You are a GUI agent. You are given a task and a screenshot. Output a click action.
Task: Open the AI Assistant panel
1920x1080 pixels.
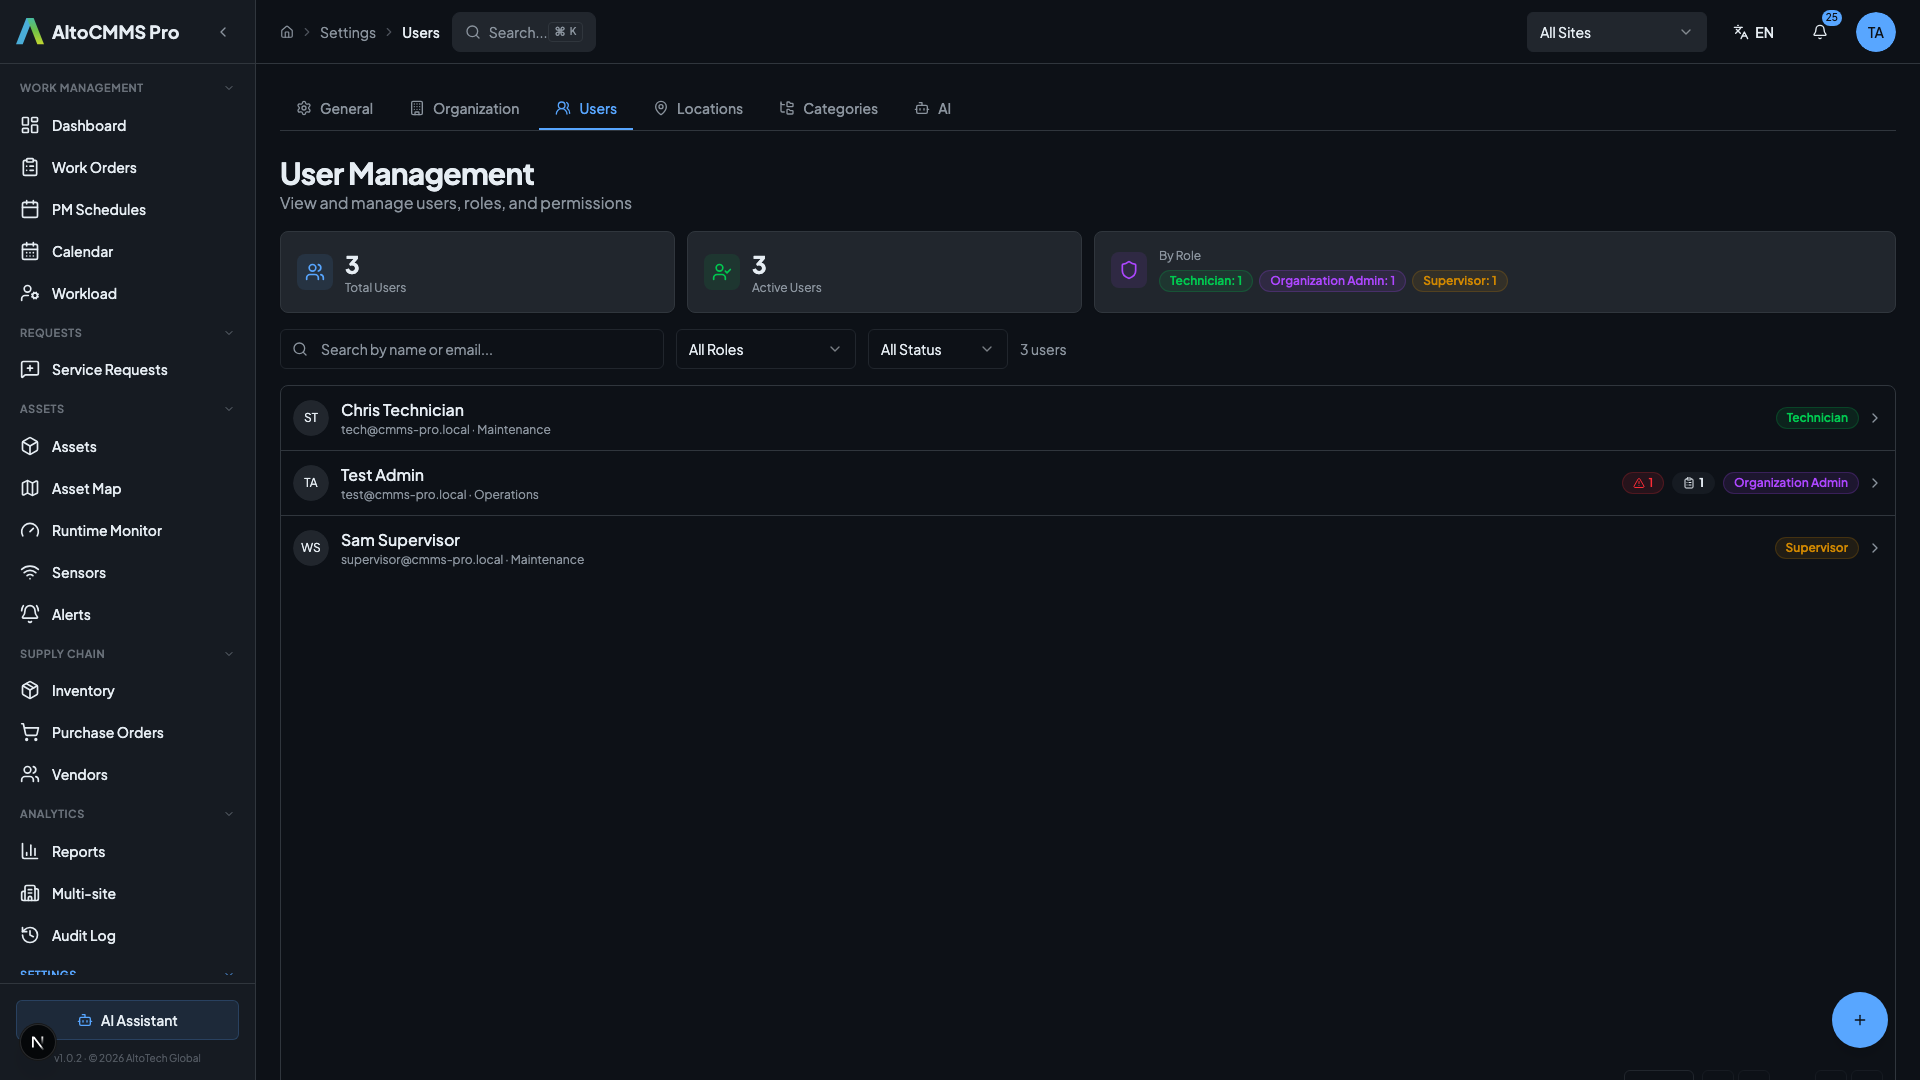(127, 1020)
